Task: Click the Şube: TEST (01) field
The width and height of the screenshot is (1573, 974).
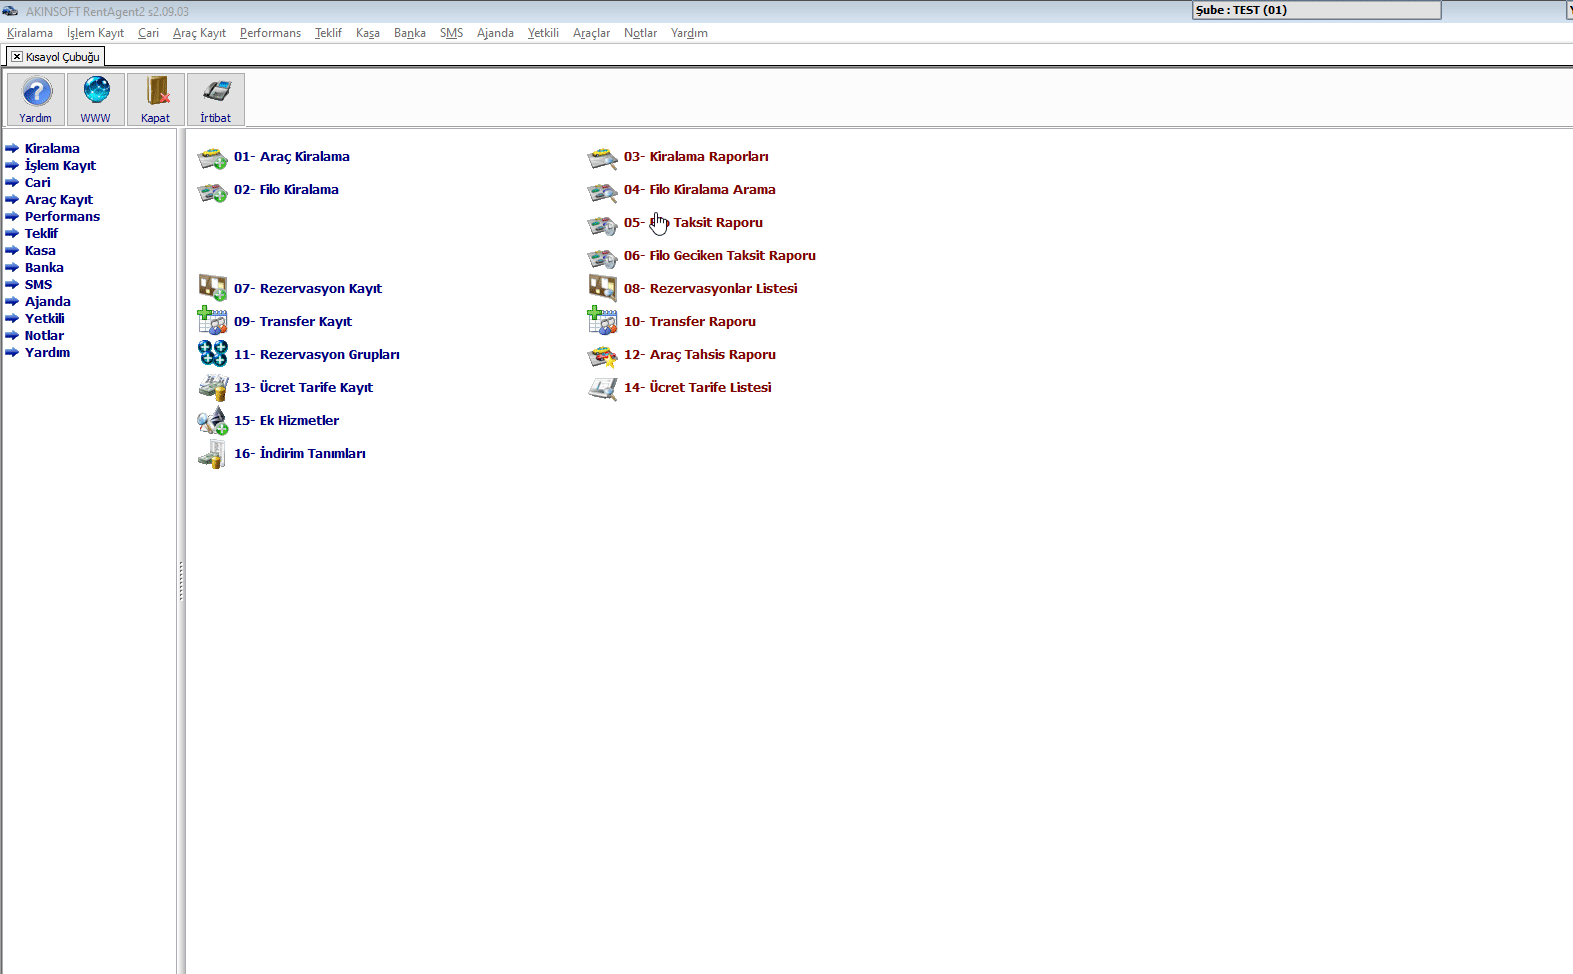Action: click(1317, 10)
